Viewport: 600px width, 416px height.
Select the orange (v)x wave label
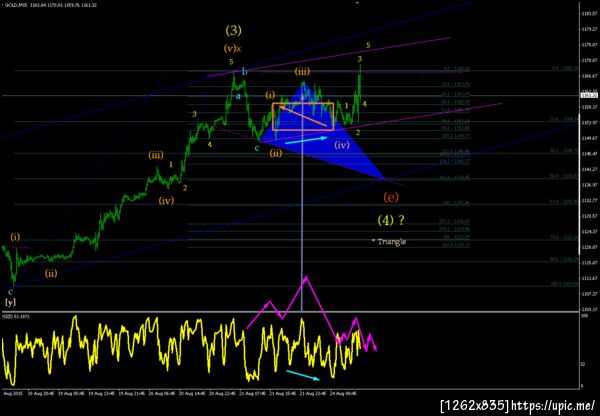point(233,49)
